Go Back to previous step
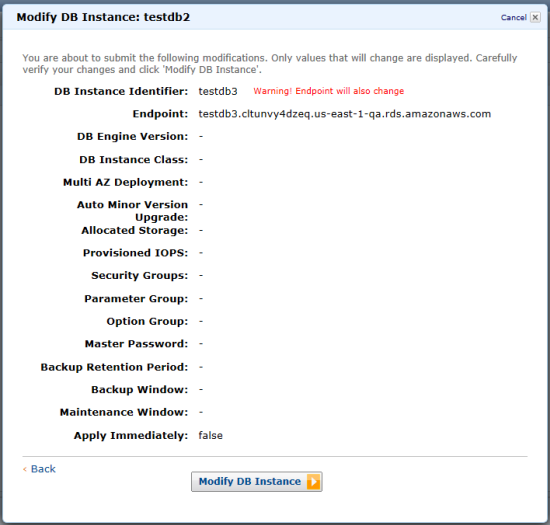This screenshot has height=525, width=550. pos(43,469)
